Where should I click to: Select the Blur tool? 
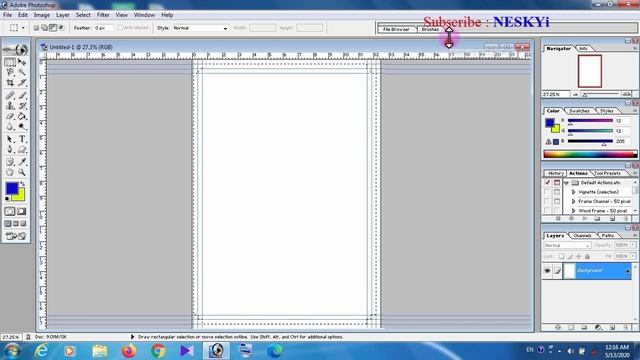10,127
